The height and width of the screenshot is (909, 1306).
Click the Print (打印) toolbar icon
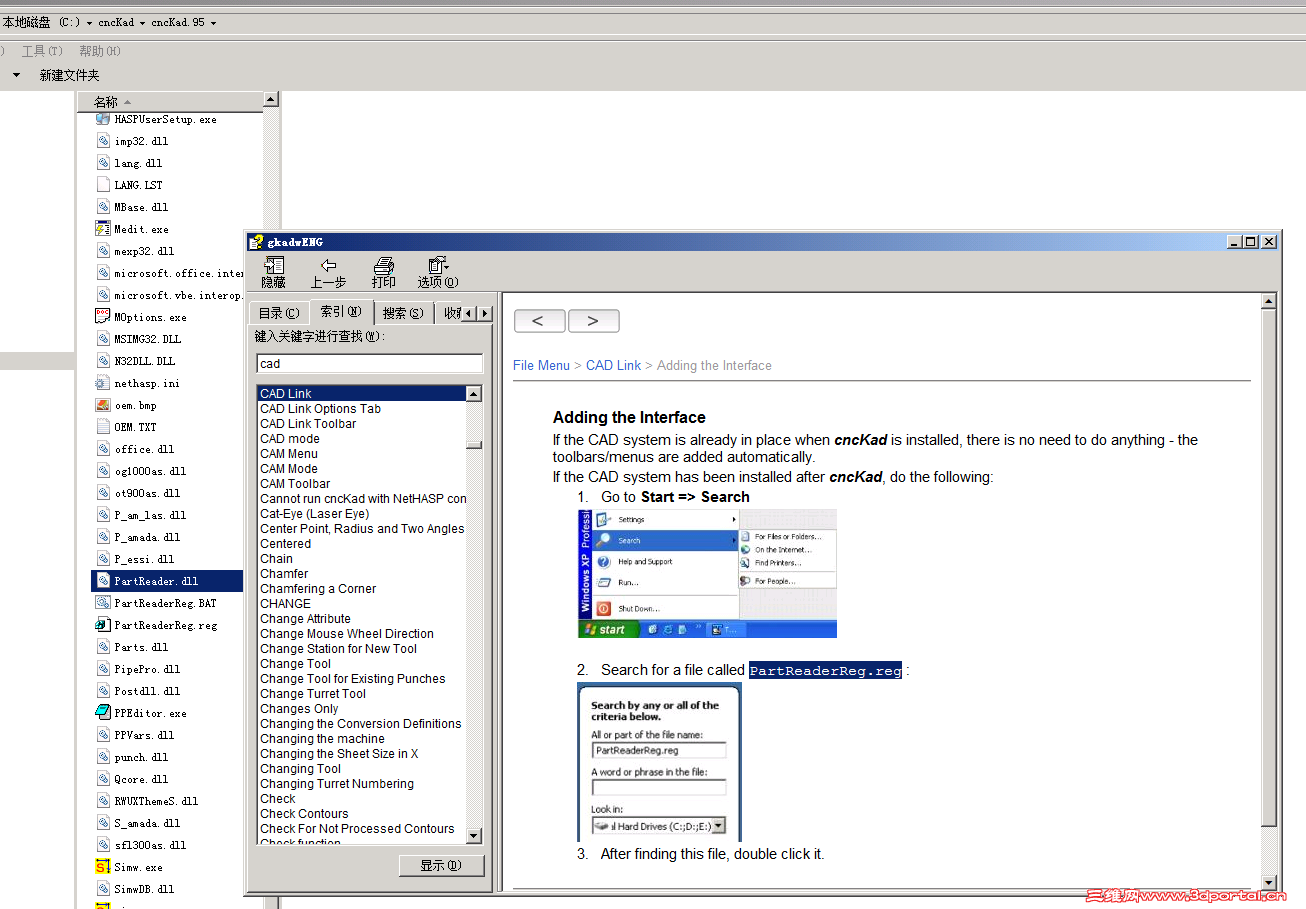pyautogui.click(x=383, y=265)
